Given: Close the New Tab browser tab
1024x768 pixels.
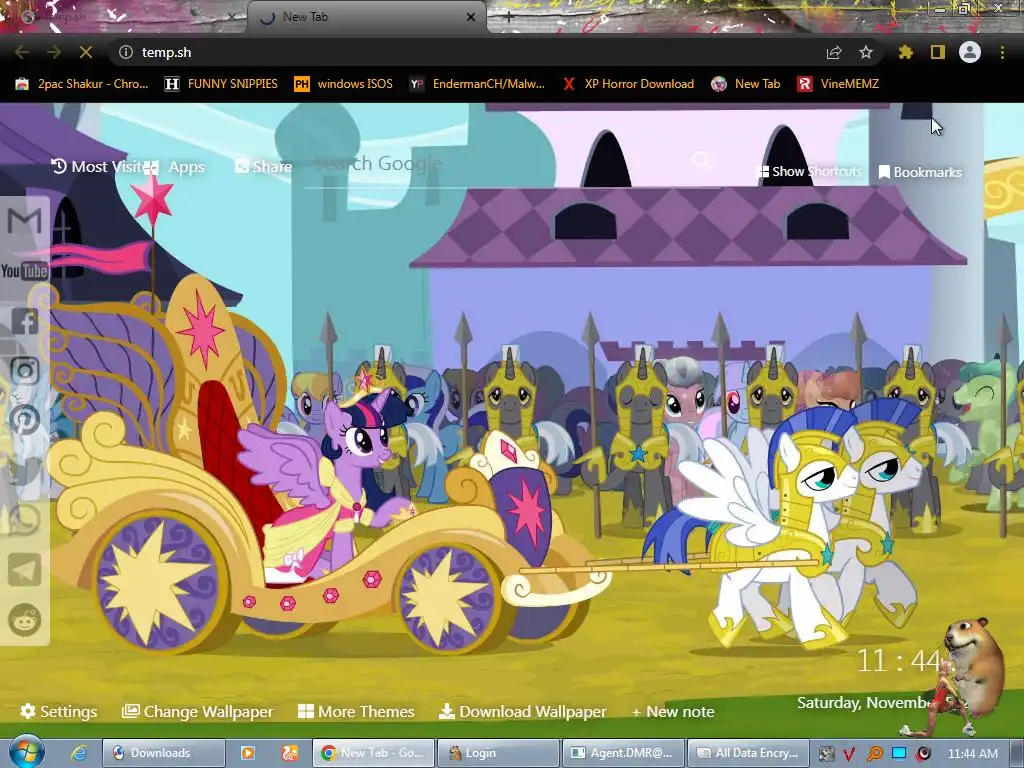Looking at the screenshot, I should [471, 17].
